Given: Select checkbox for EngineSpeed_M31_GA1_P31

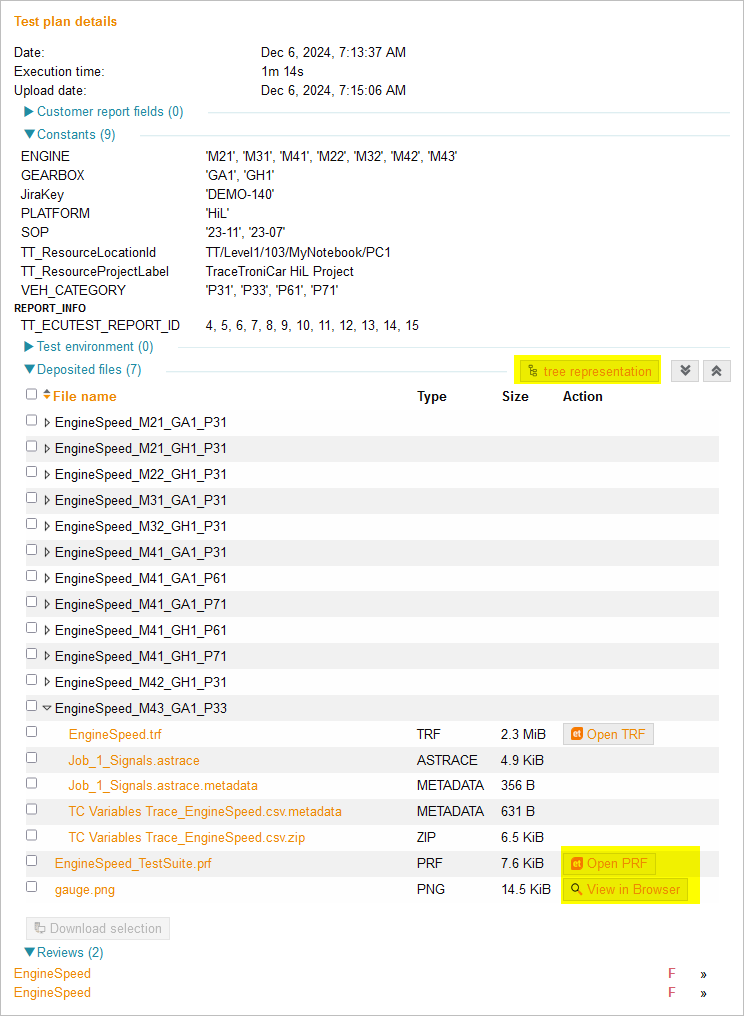Looking at the screenshot, I should (x=32, y=498).
